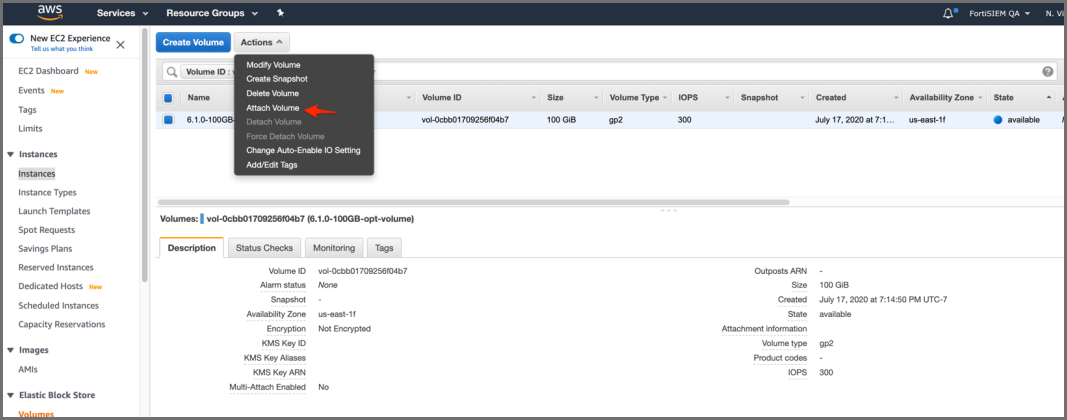Switch to the Description tab

pyautogui.click(x=191, y=248)
